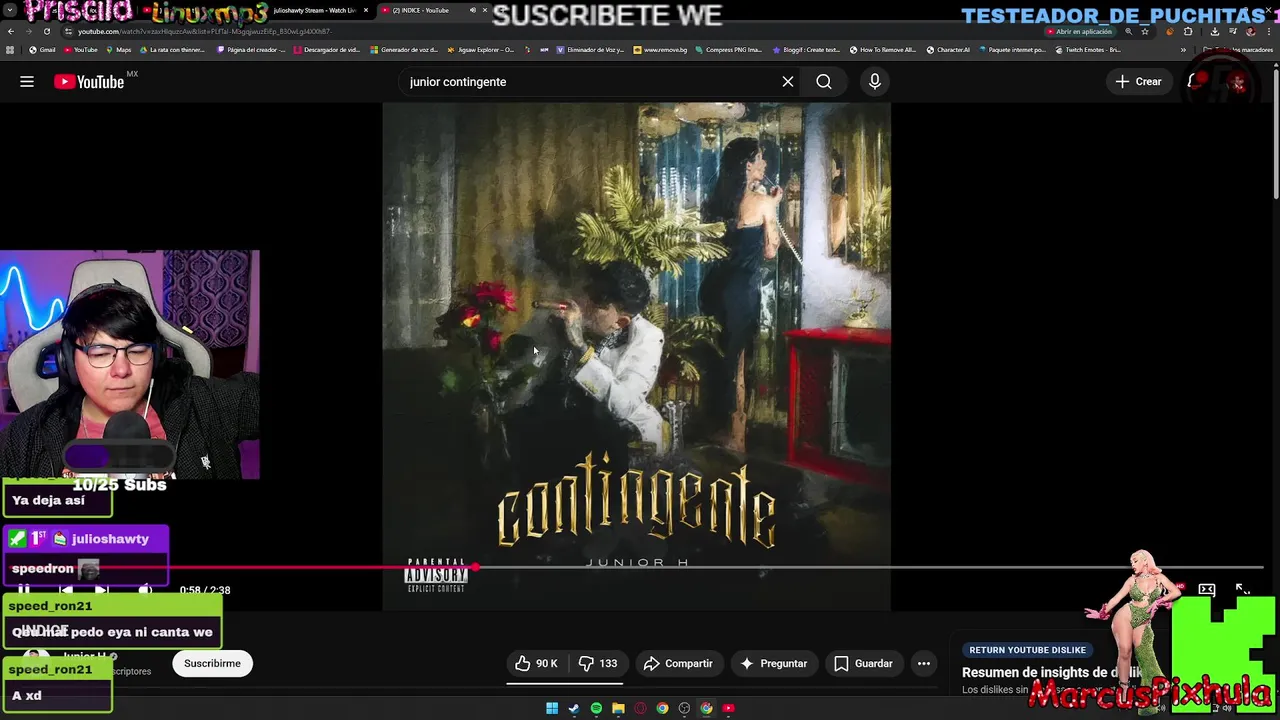Subscribe with the Suscribirme button
1280x720 pixels.
tap(212, 663)
